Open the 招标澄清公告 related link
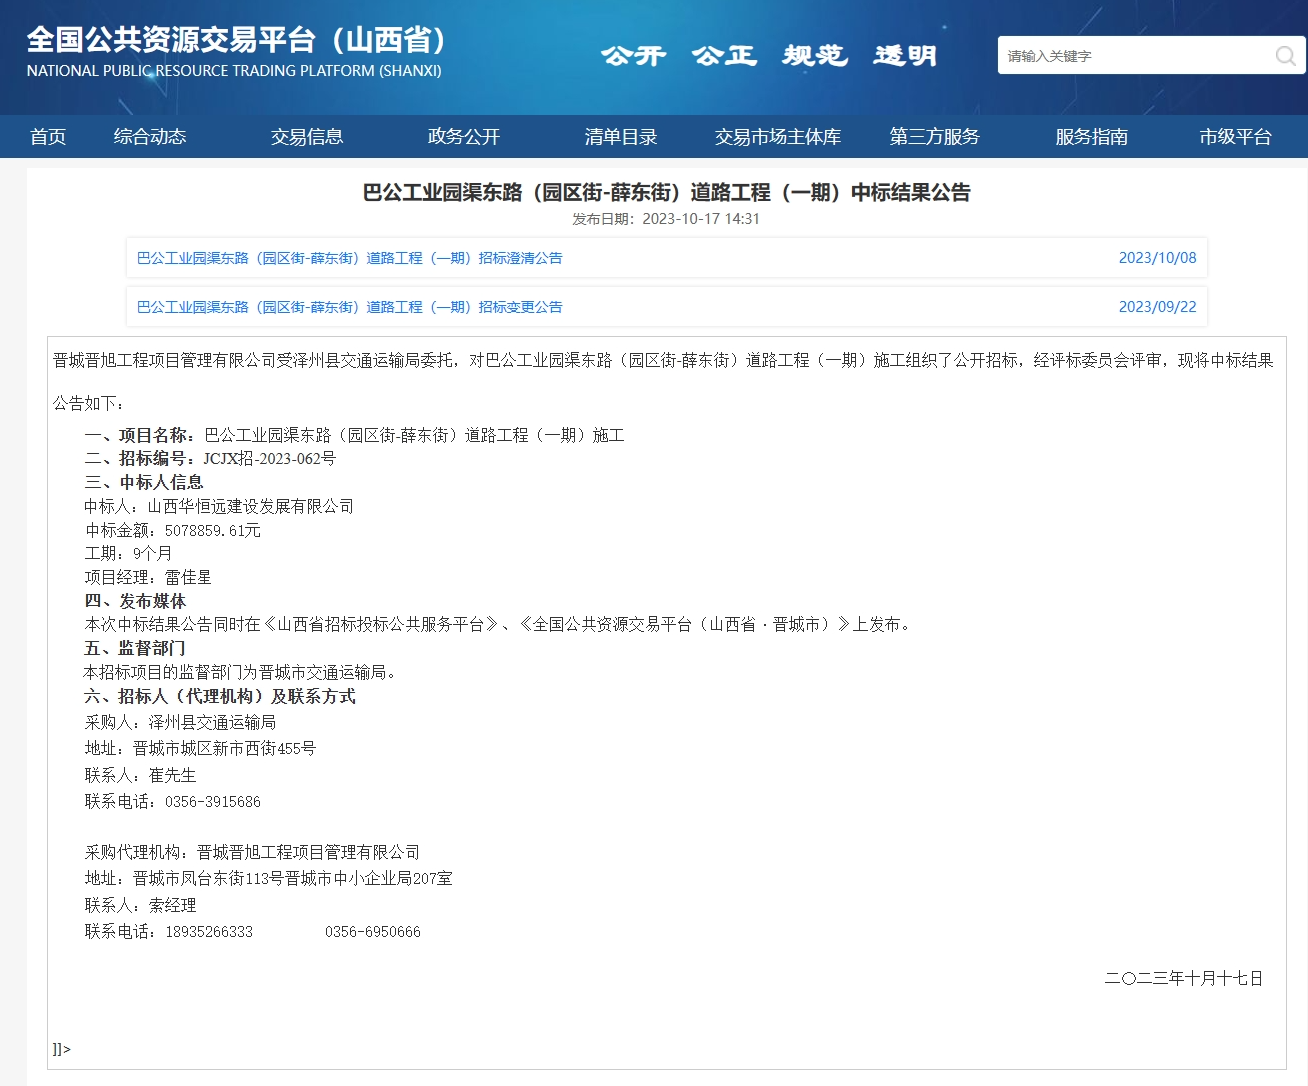Screen dimensions: 1308x1086 350,258
